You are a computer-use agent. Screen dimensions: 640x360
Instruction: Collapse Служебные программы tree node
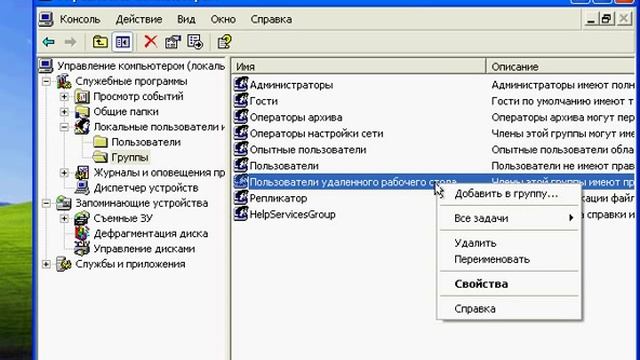coord(46,81)
